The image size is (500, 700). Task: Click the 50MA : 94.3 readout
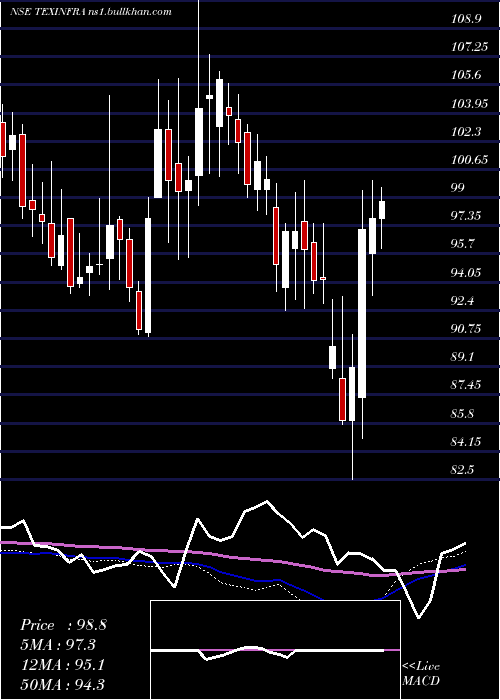tap(62, 684)
